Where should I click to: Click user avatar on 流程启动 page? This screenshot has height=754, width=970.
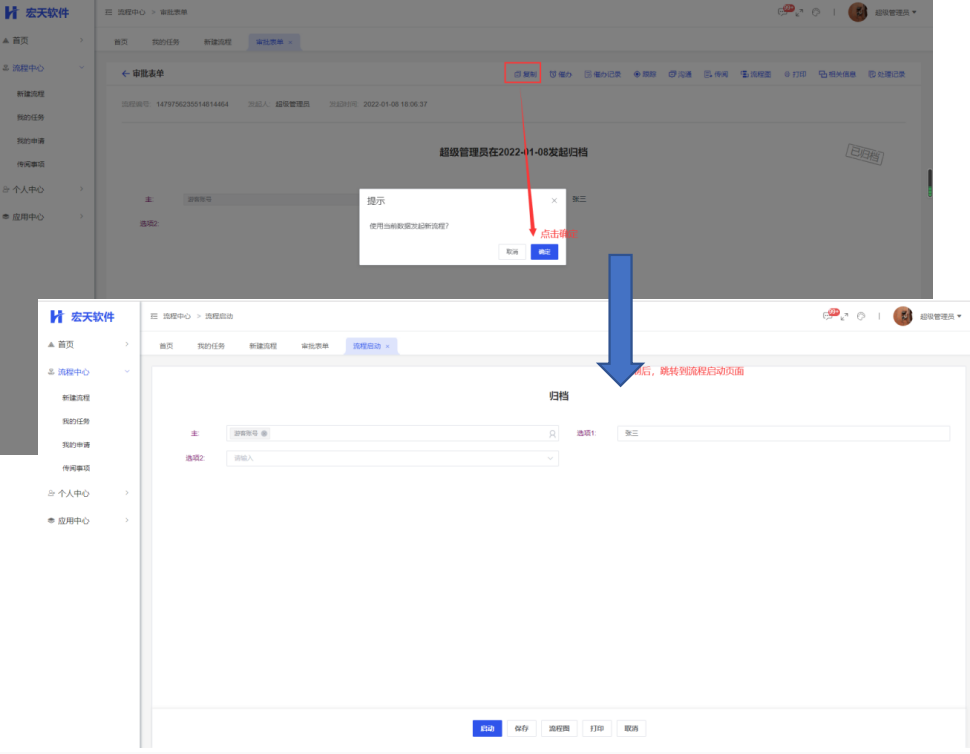[903, 316]
